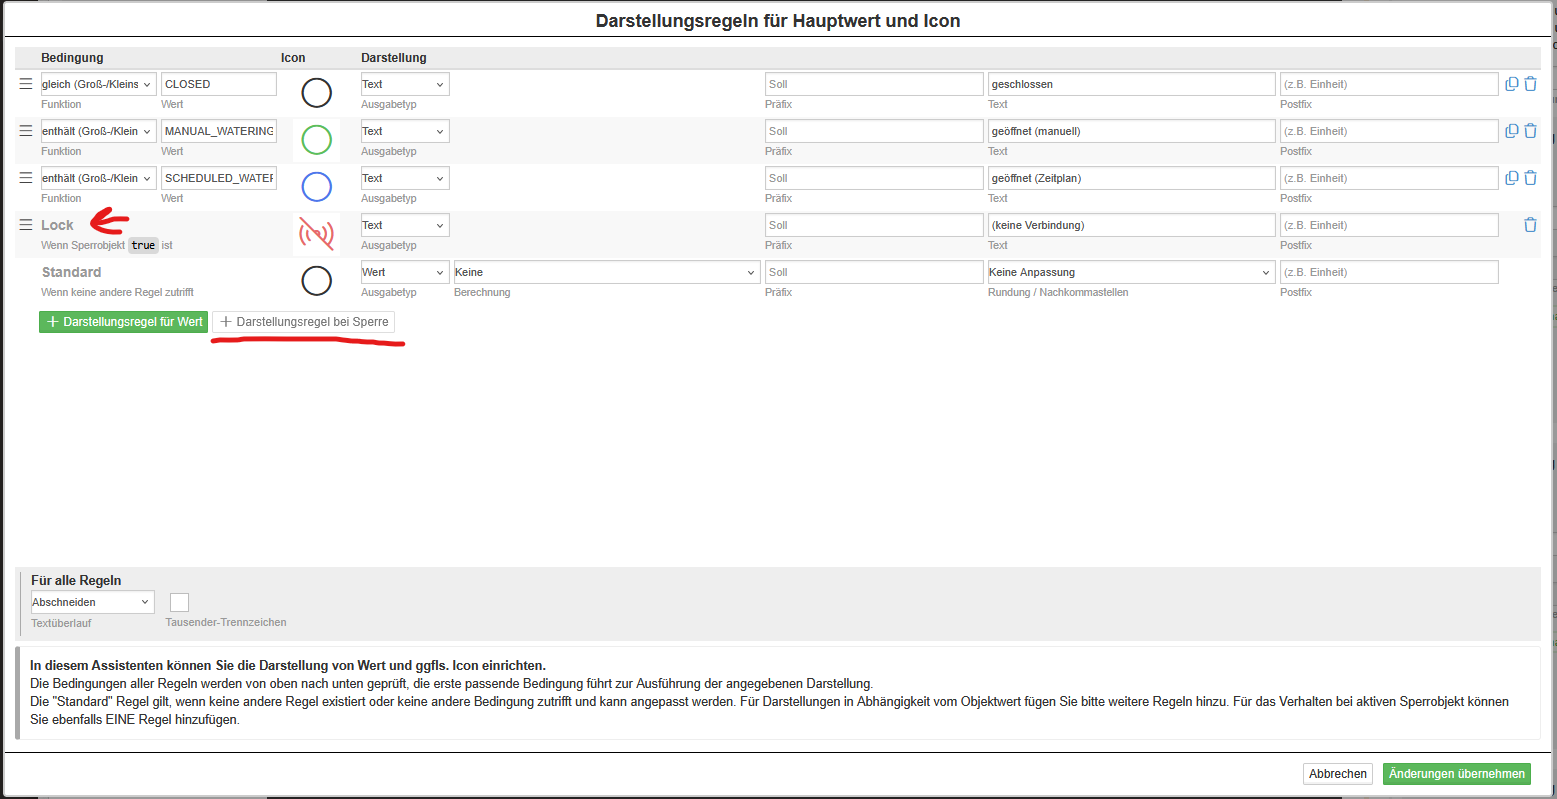Screen dimensions: 1557x799
Task: Open the Textüberlauf dropdown showing Abschneiden
Action: point(92,602)
